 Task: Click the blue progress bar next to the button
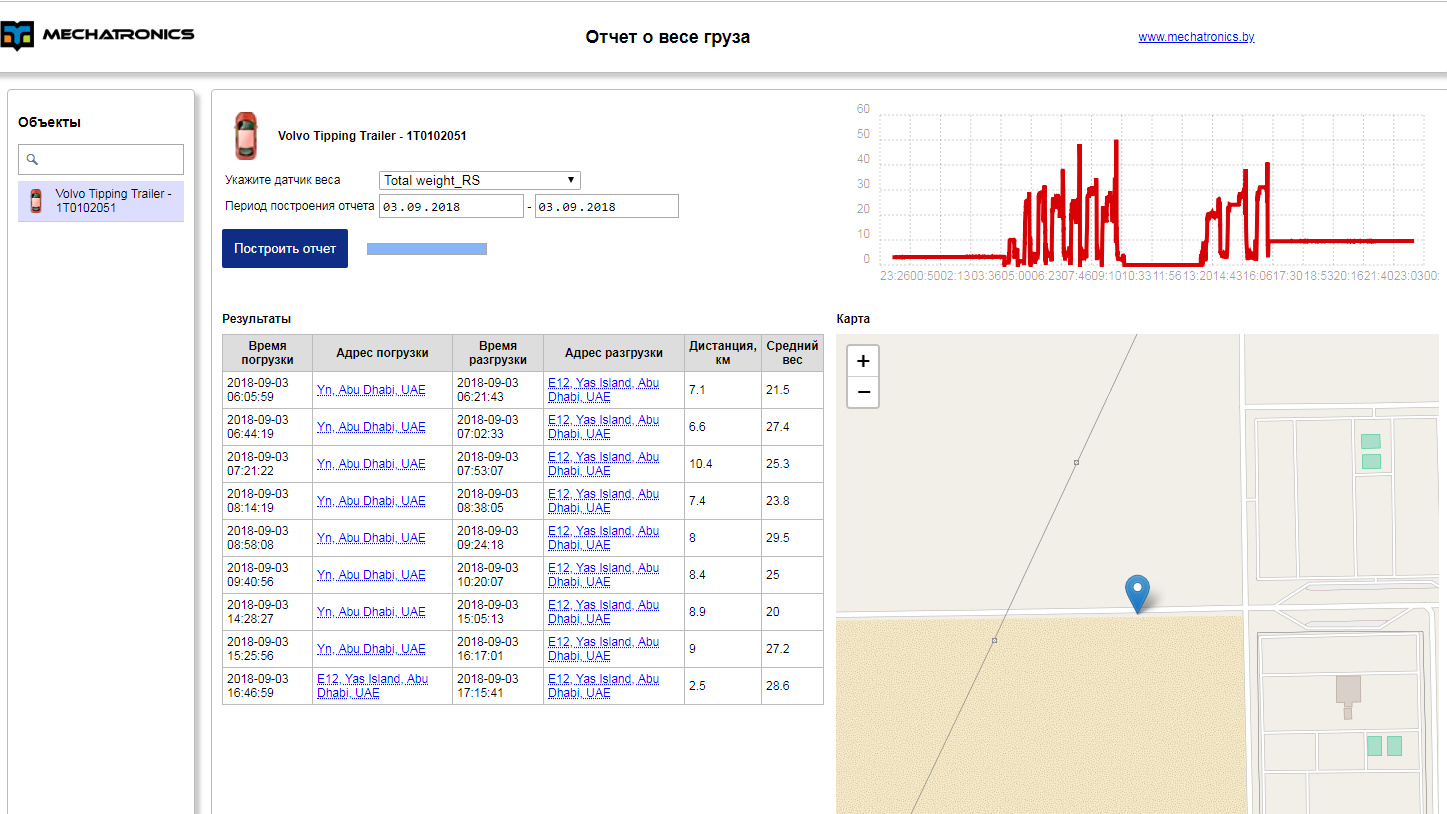tap(427, 249)
